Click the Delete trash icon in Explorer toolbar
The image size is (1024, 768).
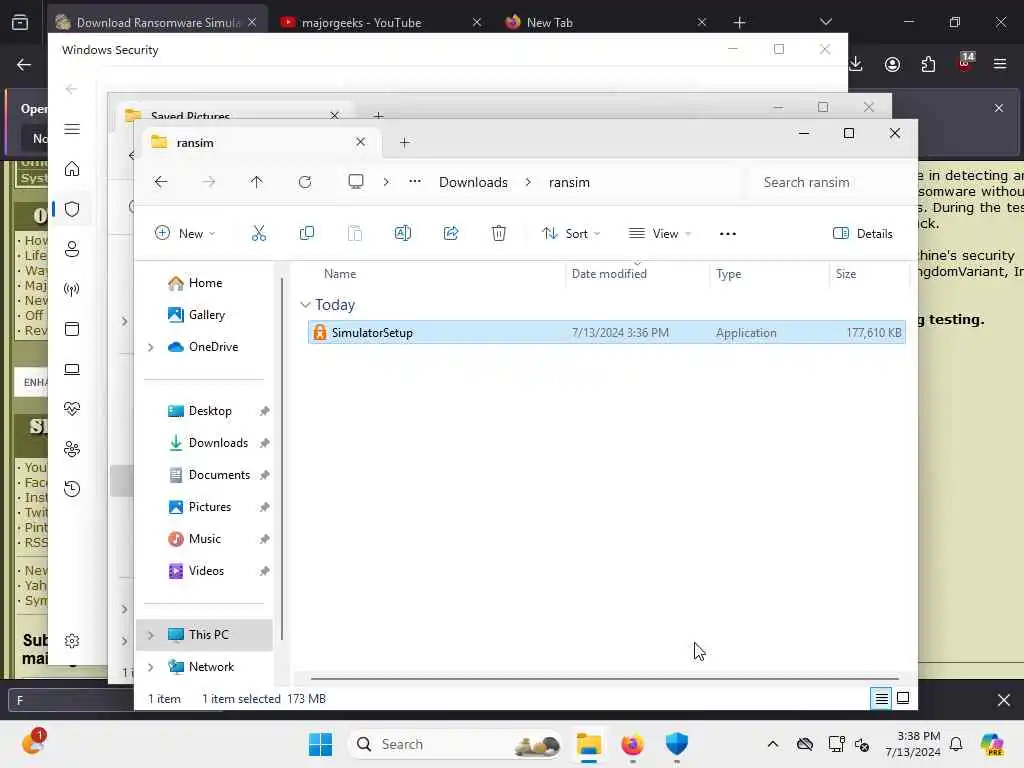(499, 233)
